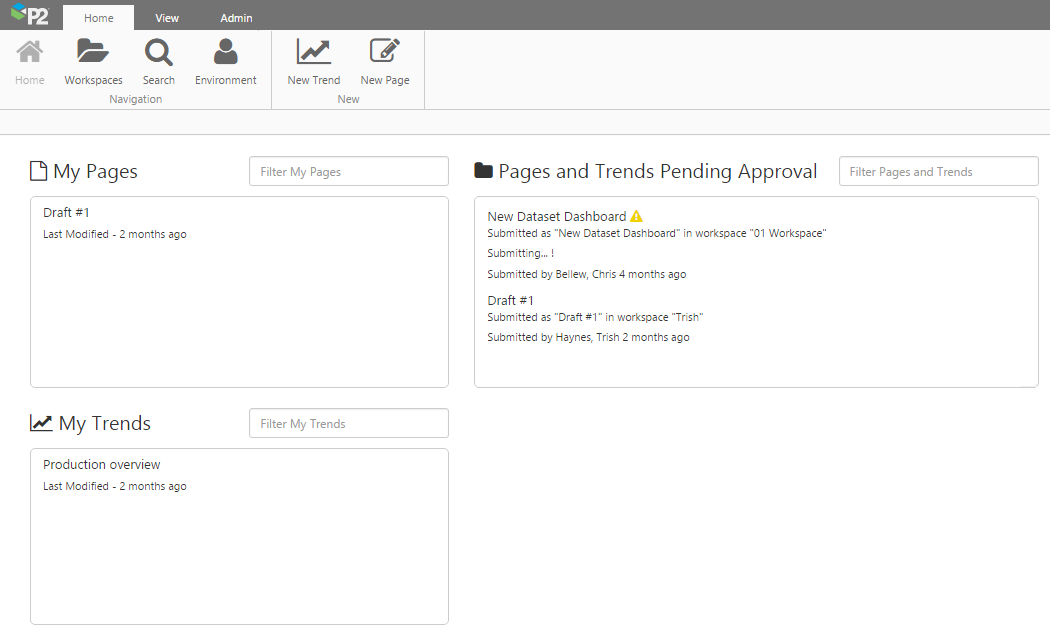Open Workspaces folder icon
Image resolution: width=1050 pixels, height=628 pixels.
coord(93,52)
